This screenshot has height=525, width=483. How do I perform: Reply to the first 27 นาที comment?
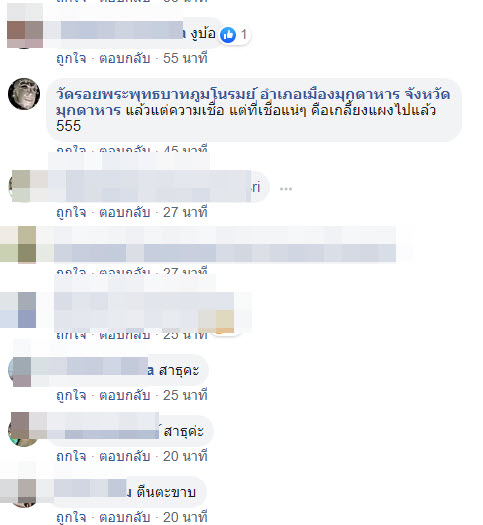(125, 213)
